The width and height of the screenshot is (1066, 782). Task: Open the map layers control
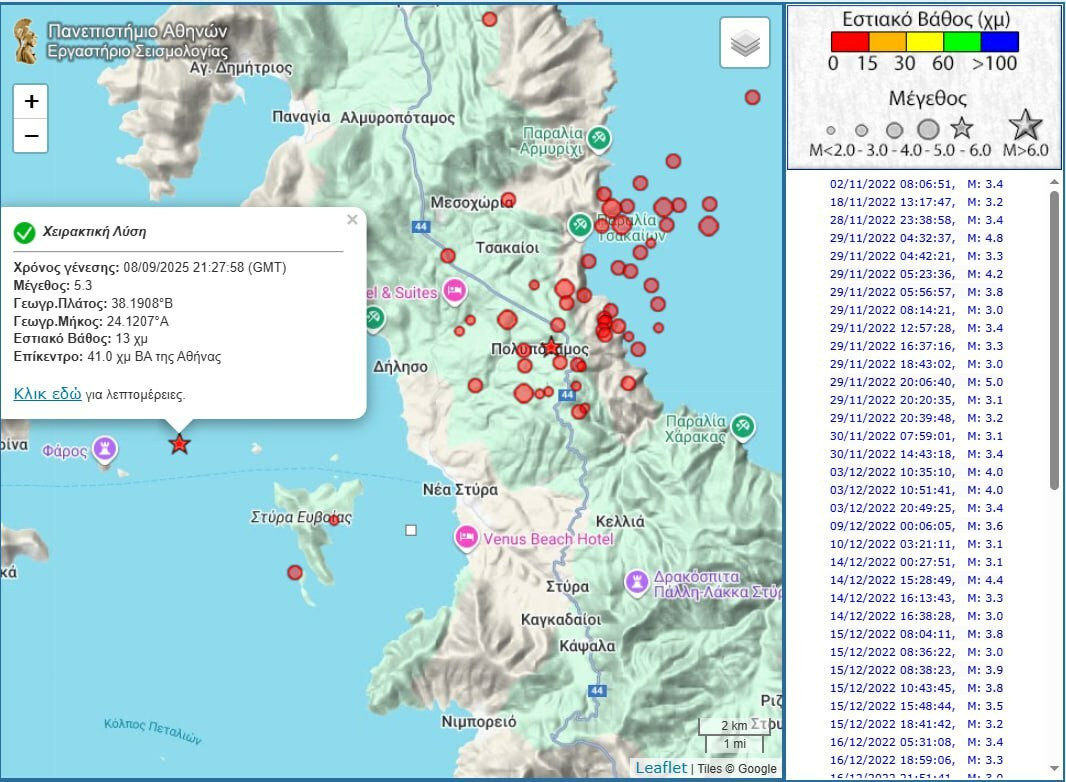(744, 43)
